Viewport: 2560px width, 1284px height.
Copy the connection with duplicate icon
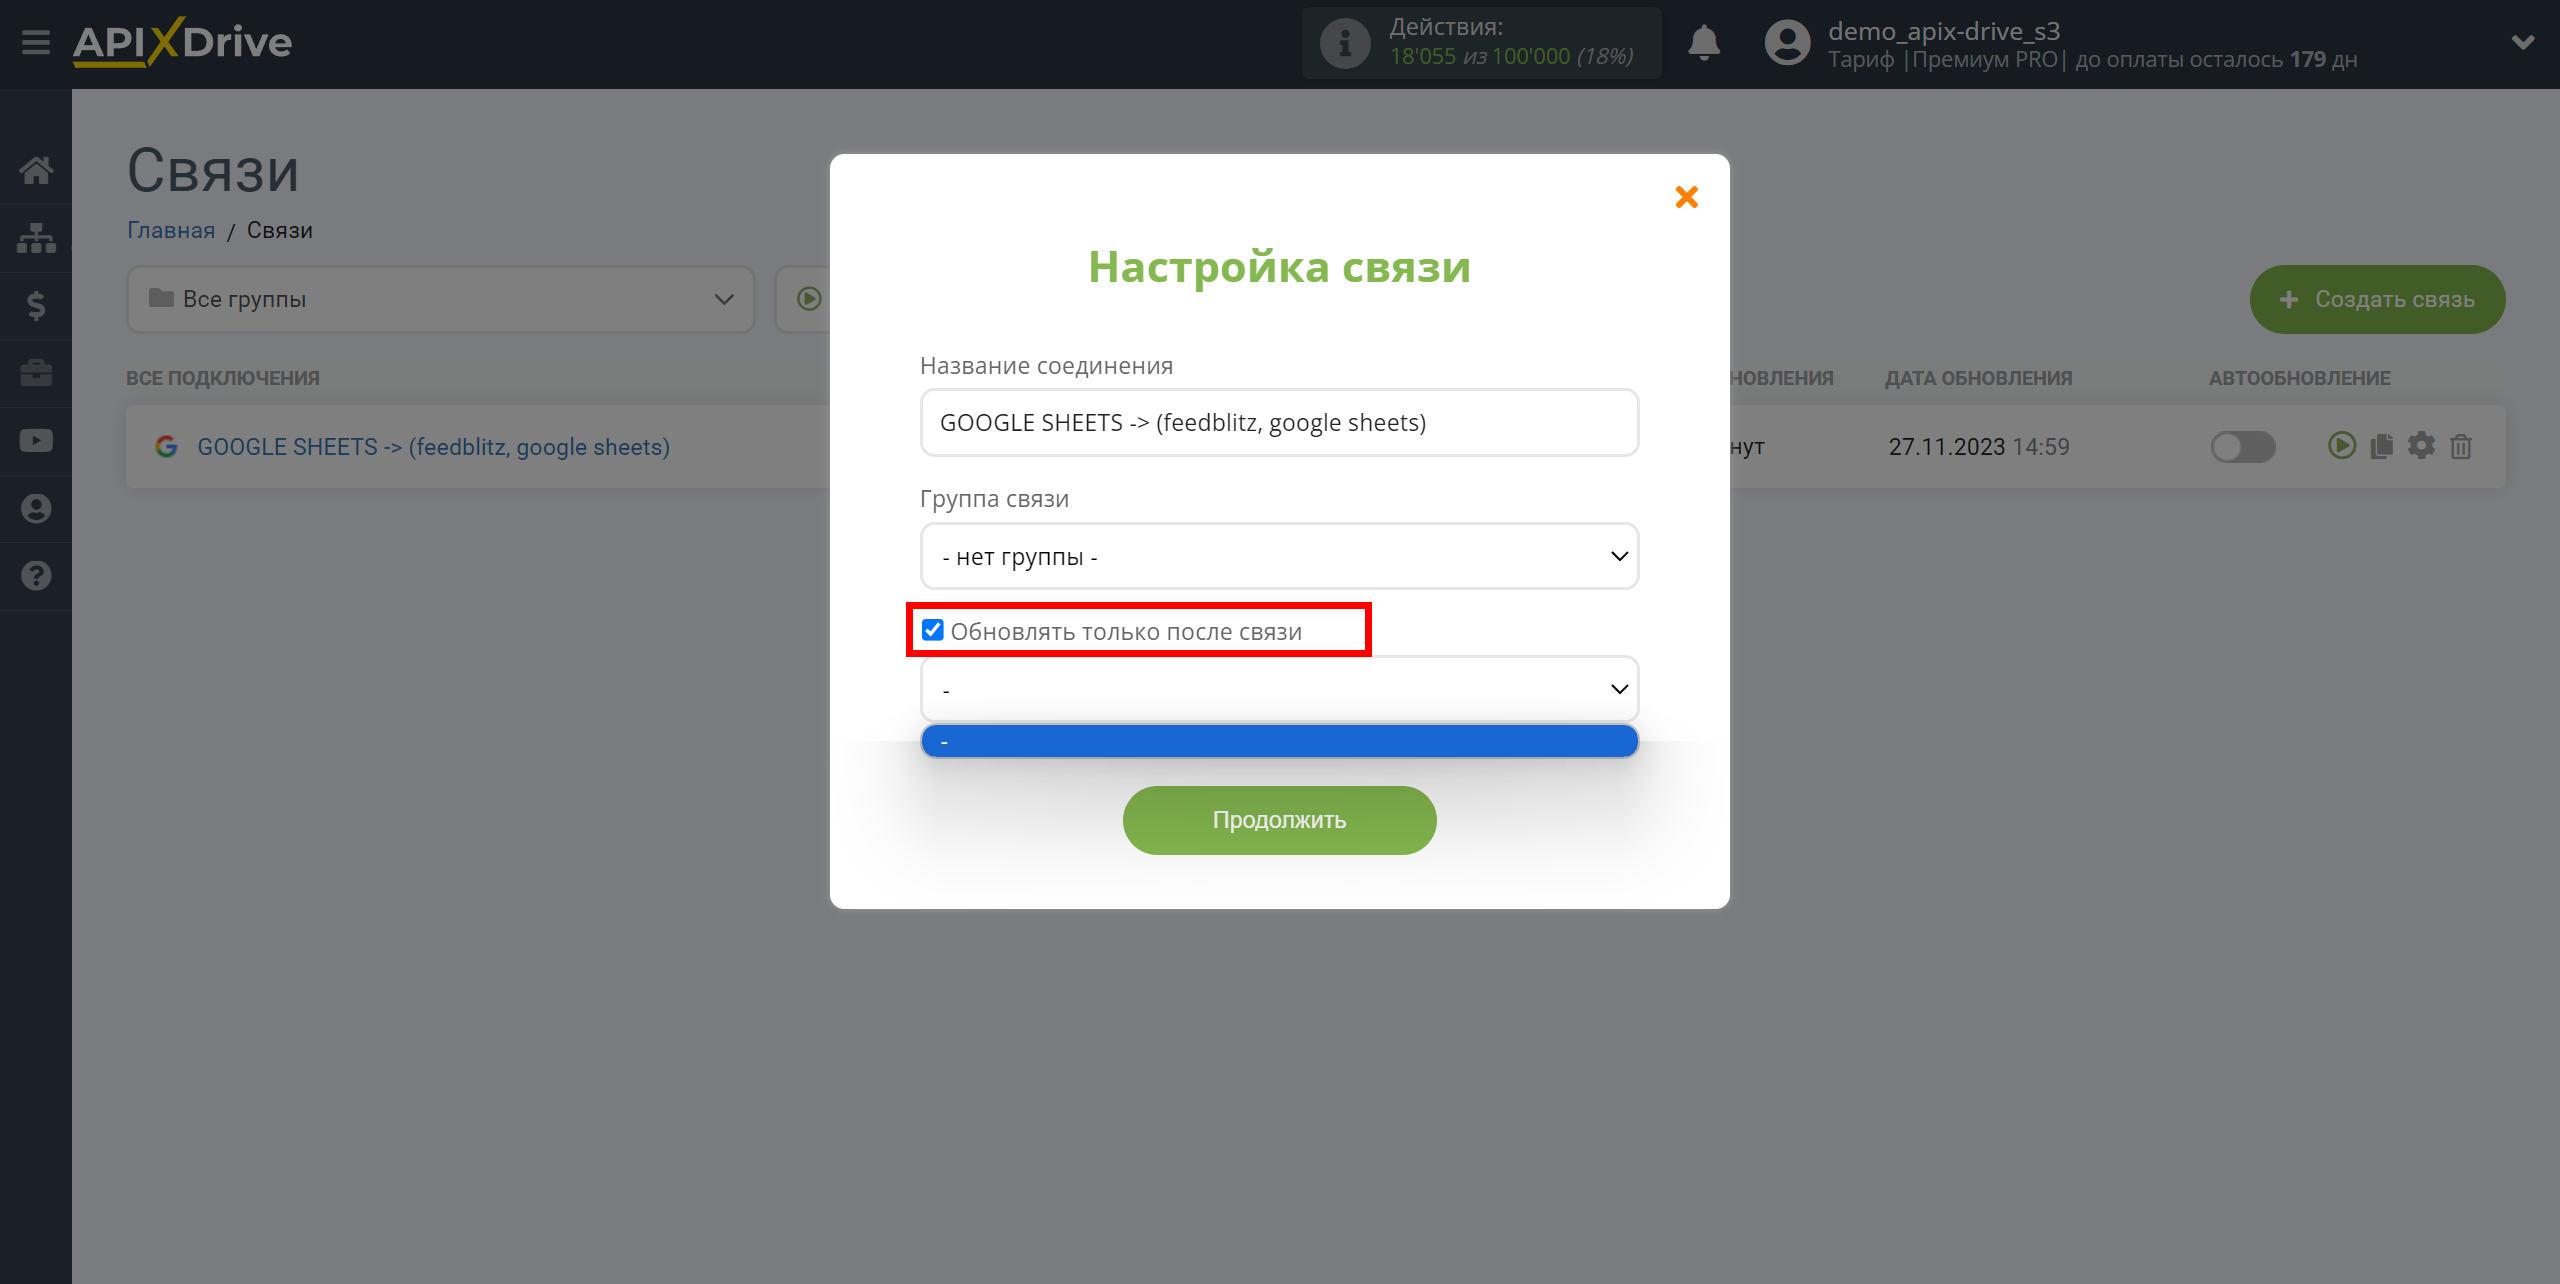pyautogui.click(x=2381, y=446)
